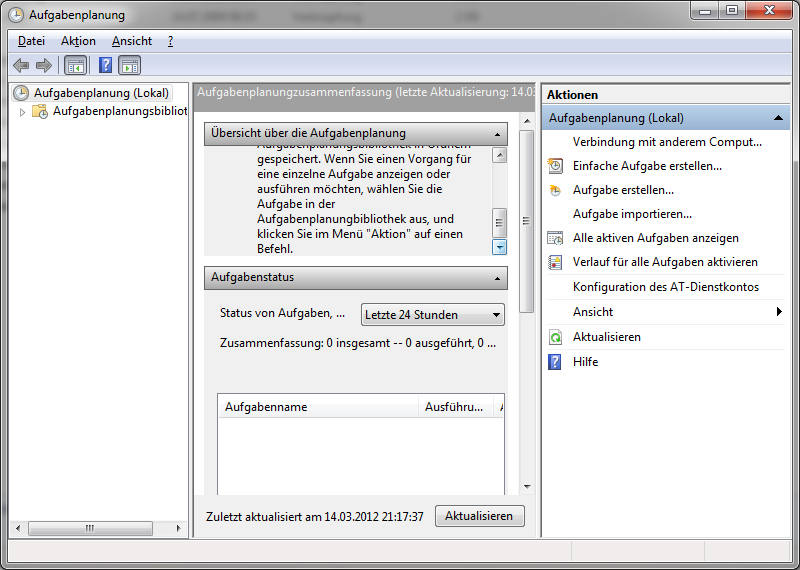800x570 pixels.
Task: Click Einfache Aufgabe erstellen action
Action: pos(647,166)
